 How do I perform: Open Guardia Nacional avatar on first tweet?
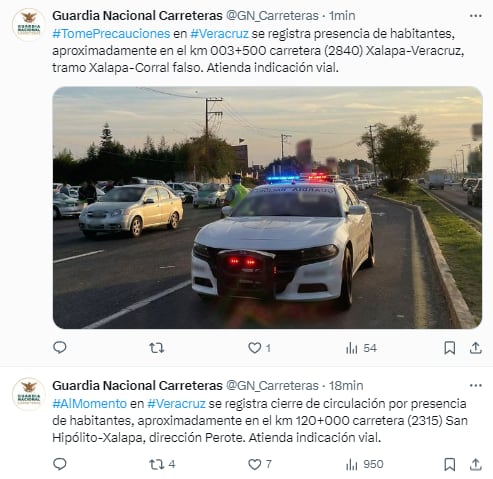pyautogui.click(x=29, y=24)
